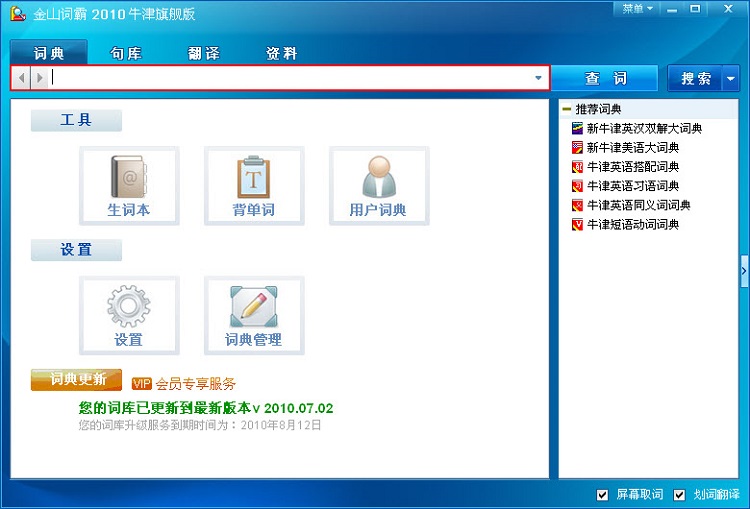Open the 背单词 word memorization tool
750x509 pixels.
coord(253,185)
